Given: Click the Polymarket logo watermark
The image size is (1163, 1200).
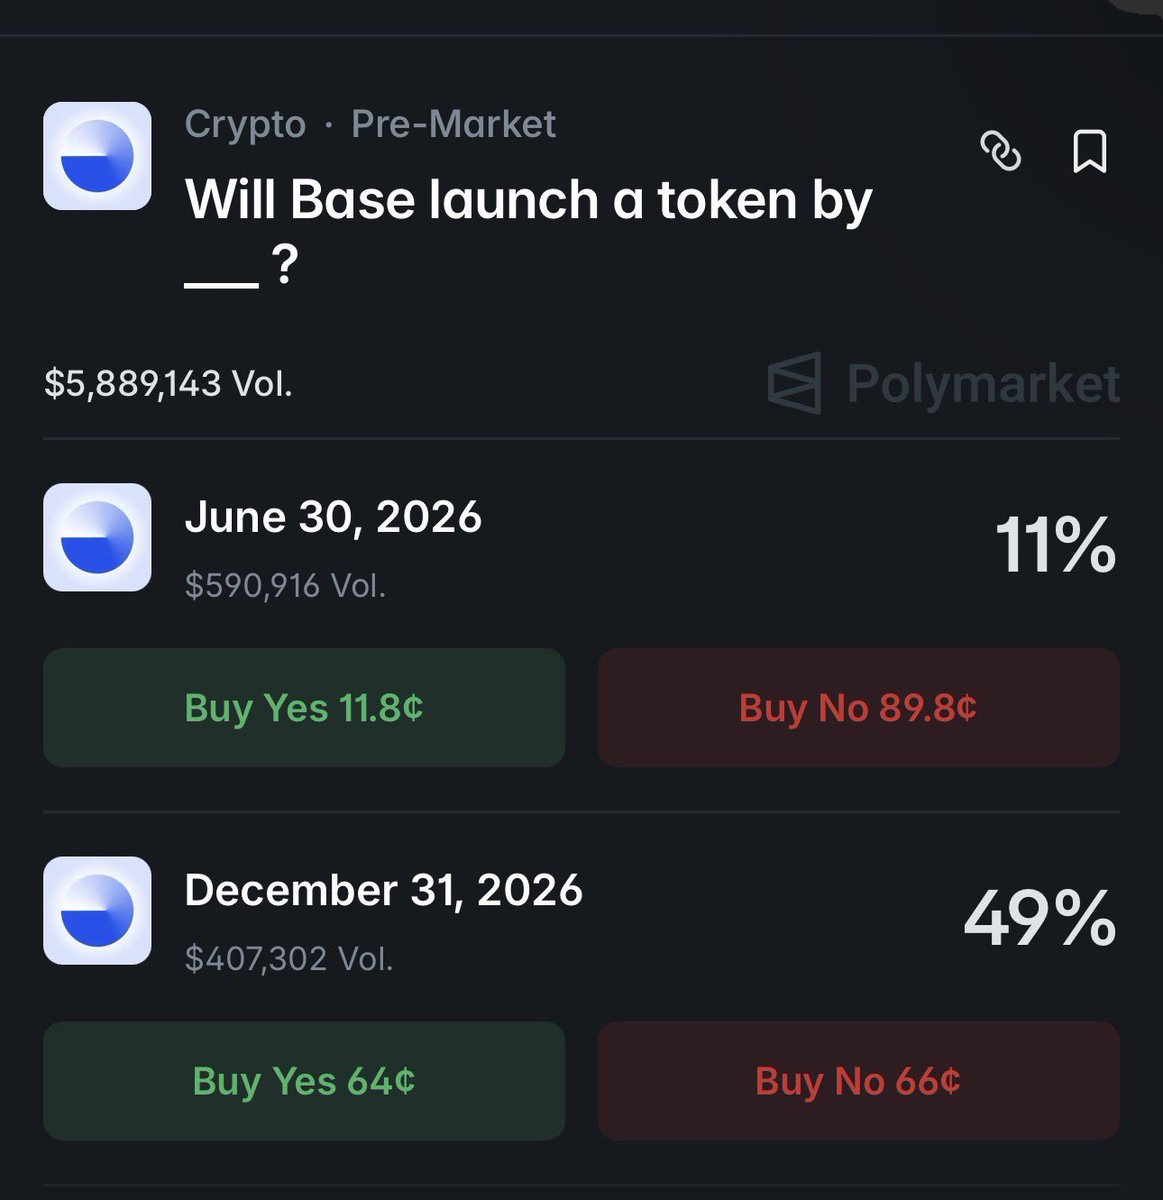Looking at the screenshot, I should 944,383.
